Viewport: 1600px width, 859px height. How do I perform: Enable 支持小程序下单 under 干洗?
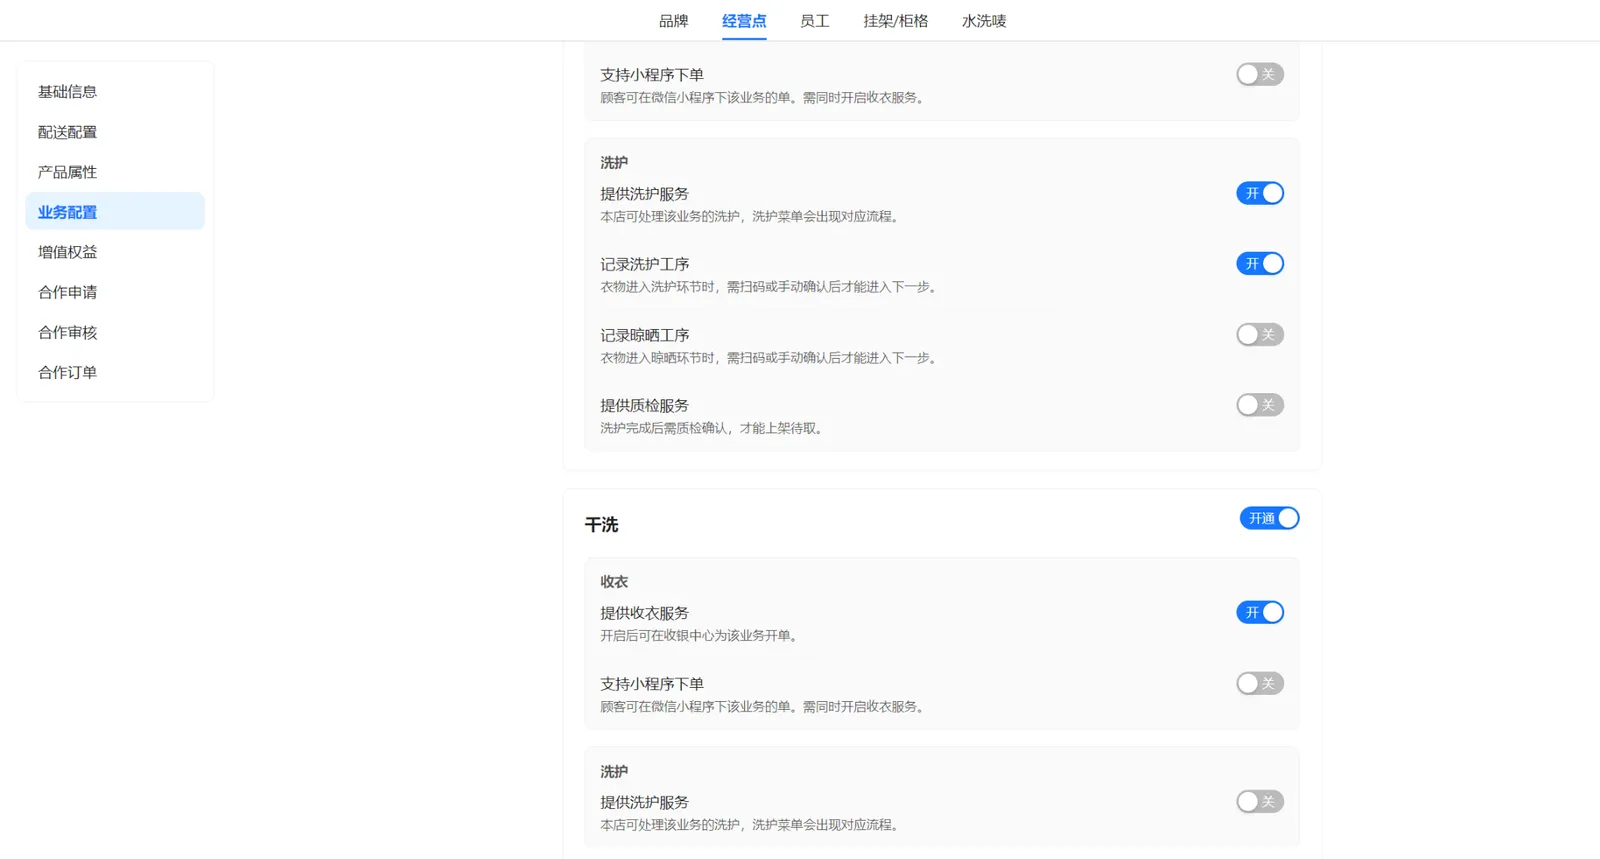coord(1259,683)
